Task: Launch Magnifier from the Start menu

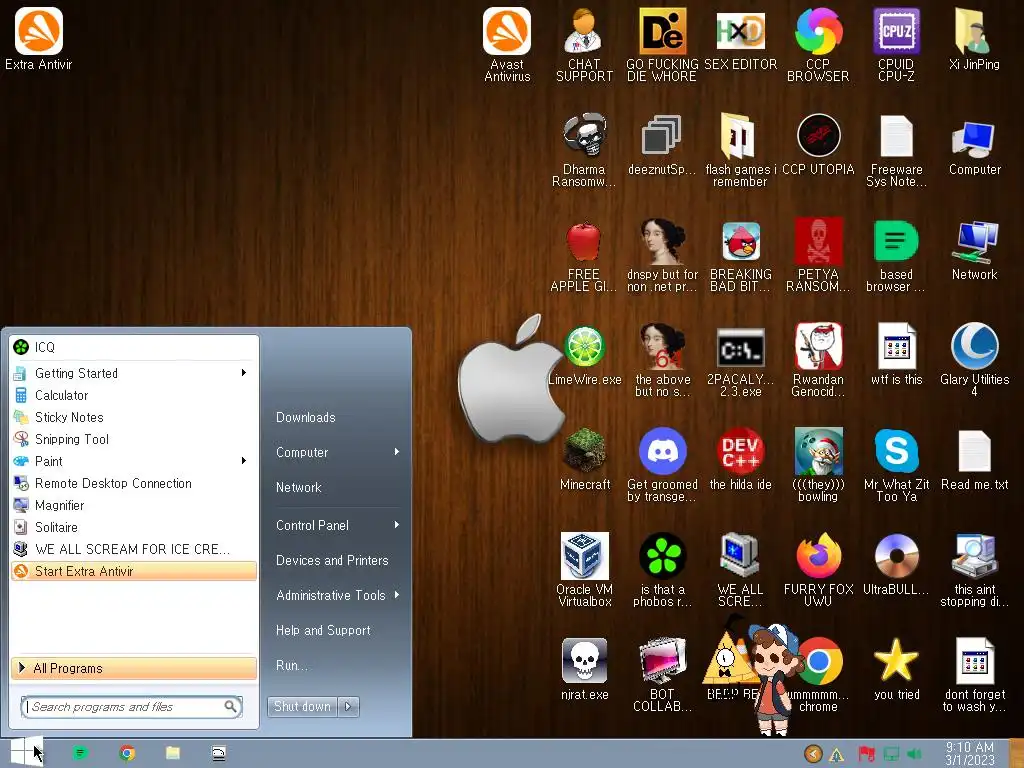Action: click(134, 505)
